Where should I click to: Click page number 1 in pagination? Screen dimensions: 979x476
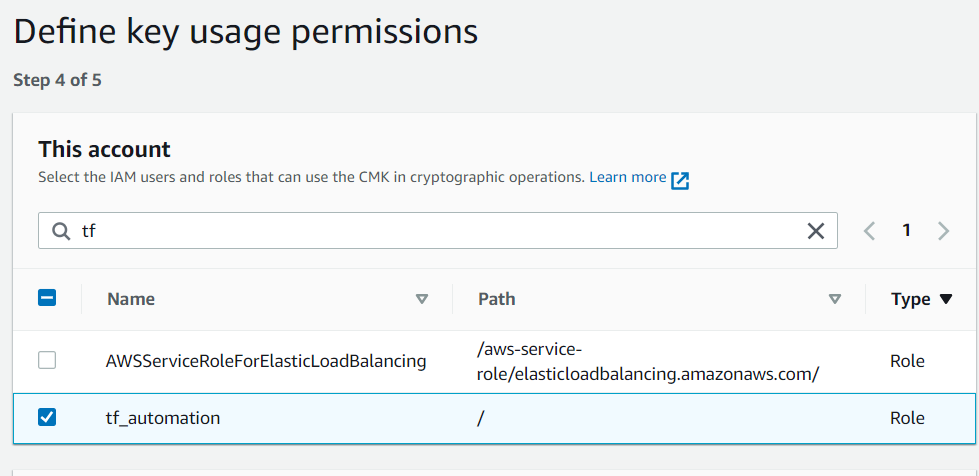pos(906,231)
